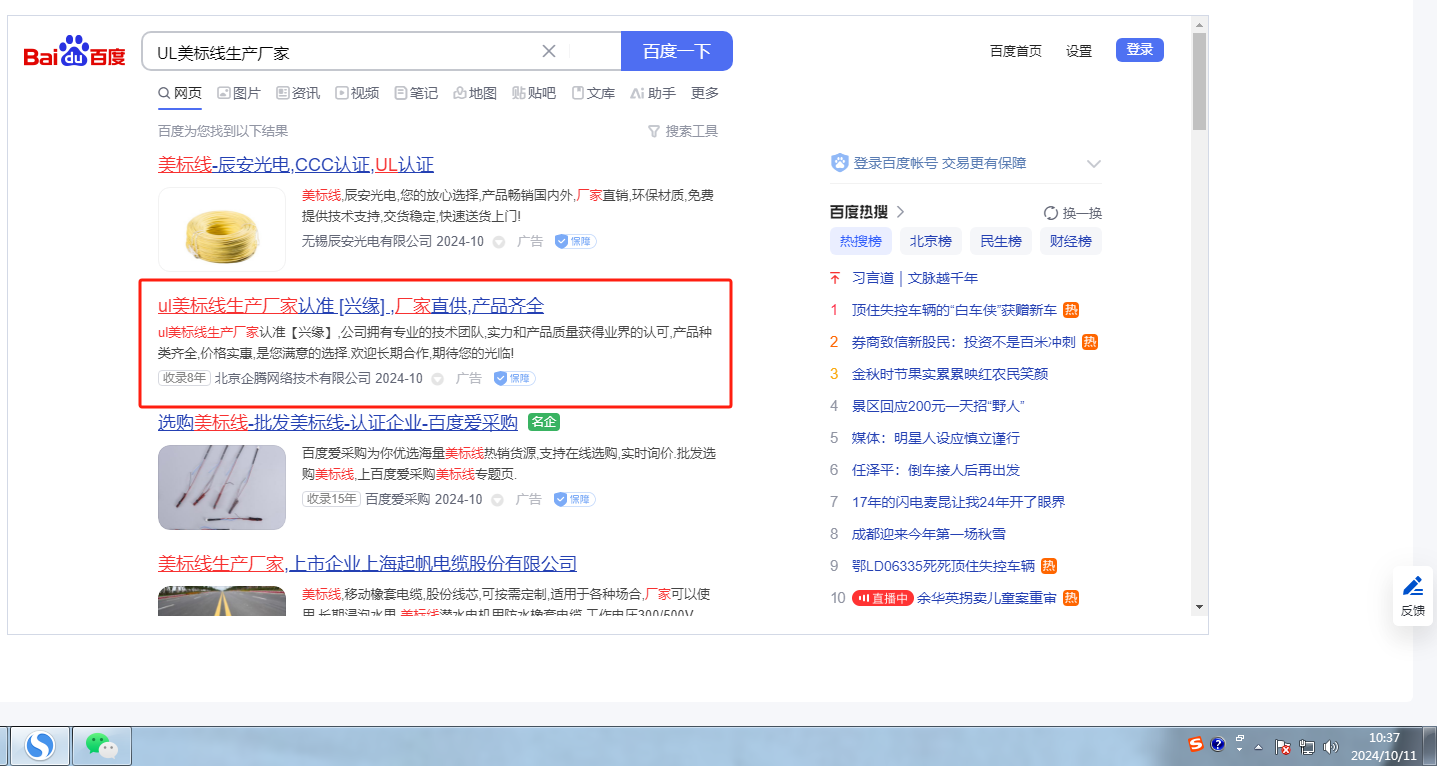Viewport: 1437px width, 766px height.
Task: Open WeChat from the taskbar
Action: tap(101, 745)
